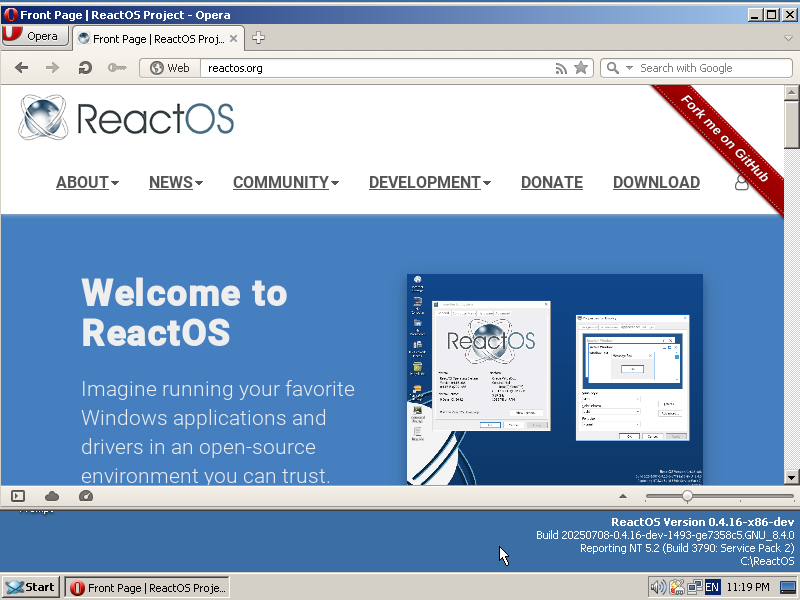The height and width of the screenshot is (600, 800).
Task: Click the show desktop icon in the taskbar
Action: pos(789,588)
